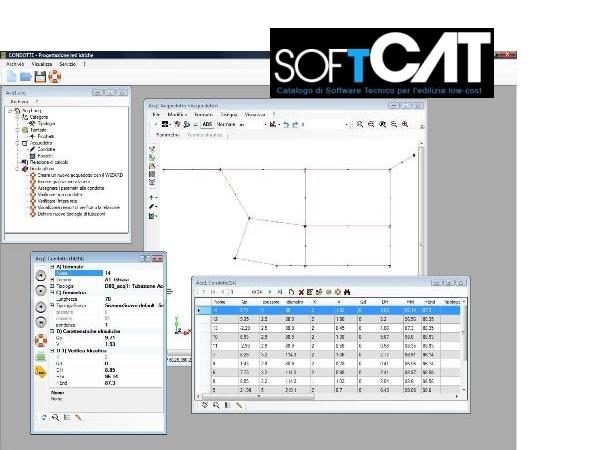
Task: Select the highlighted first row of the table
Action: click(329, 310)
